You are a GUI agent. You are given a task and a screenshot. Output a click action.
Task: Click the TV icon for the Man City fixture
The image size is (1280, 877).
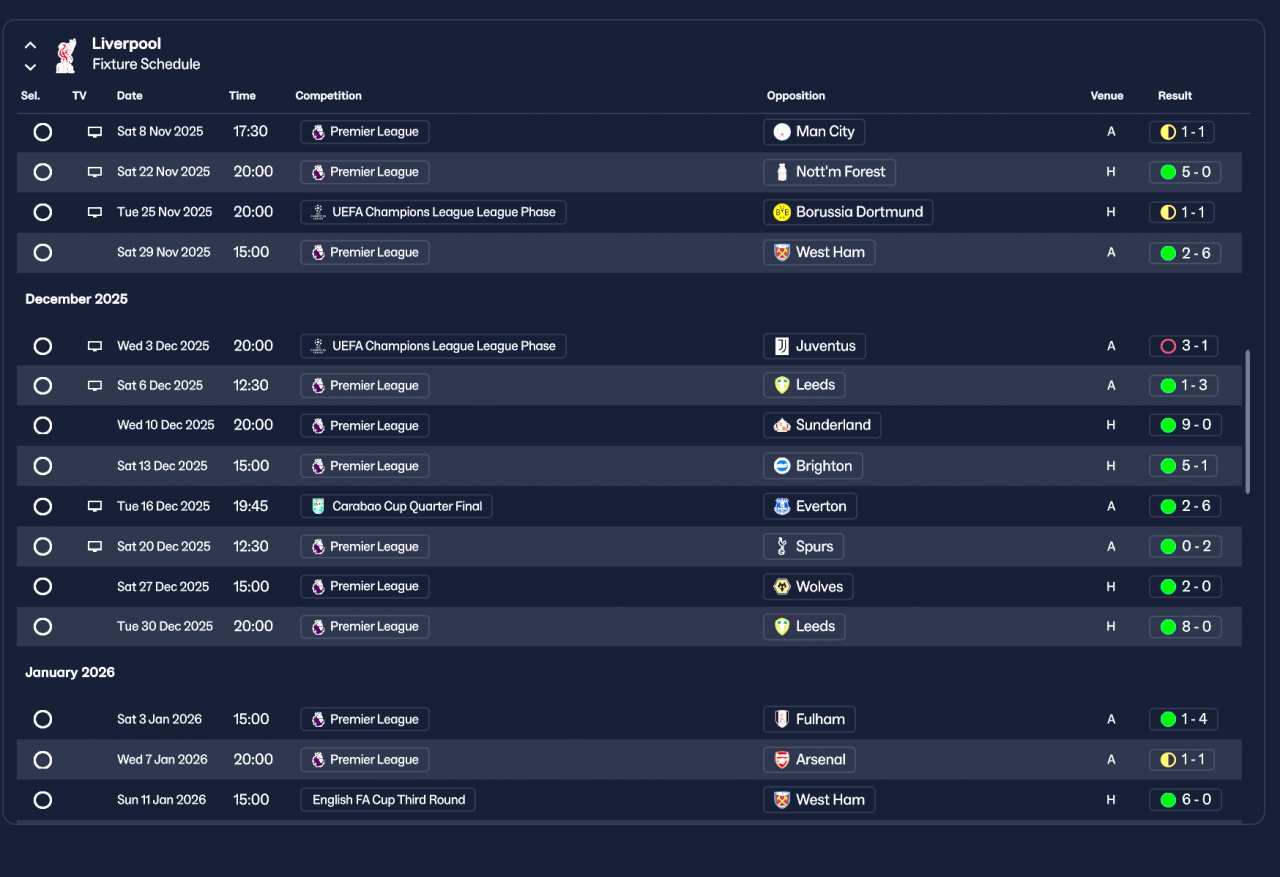[95, 132]
